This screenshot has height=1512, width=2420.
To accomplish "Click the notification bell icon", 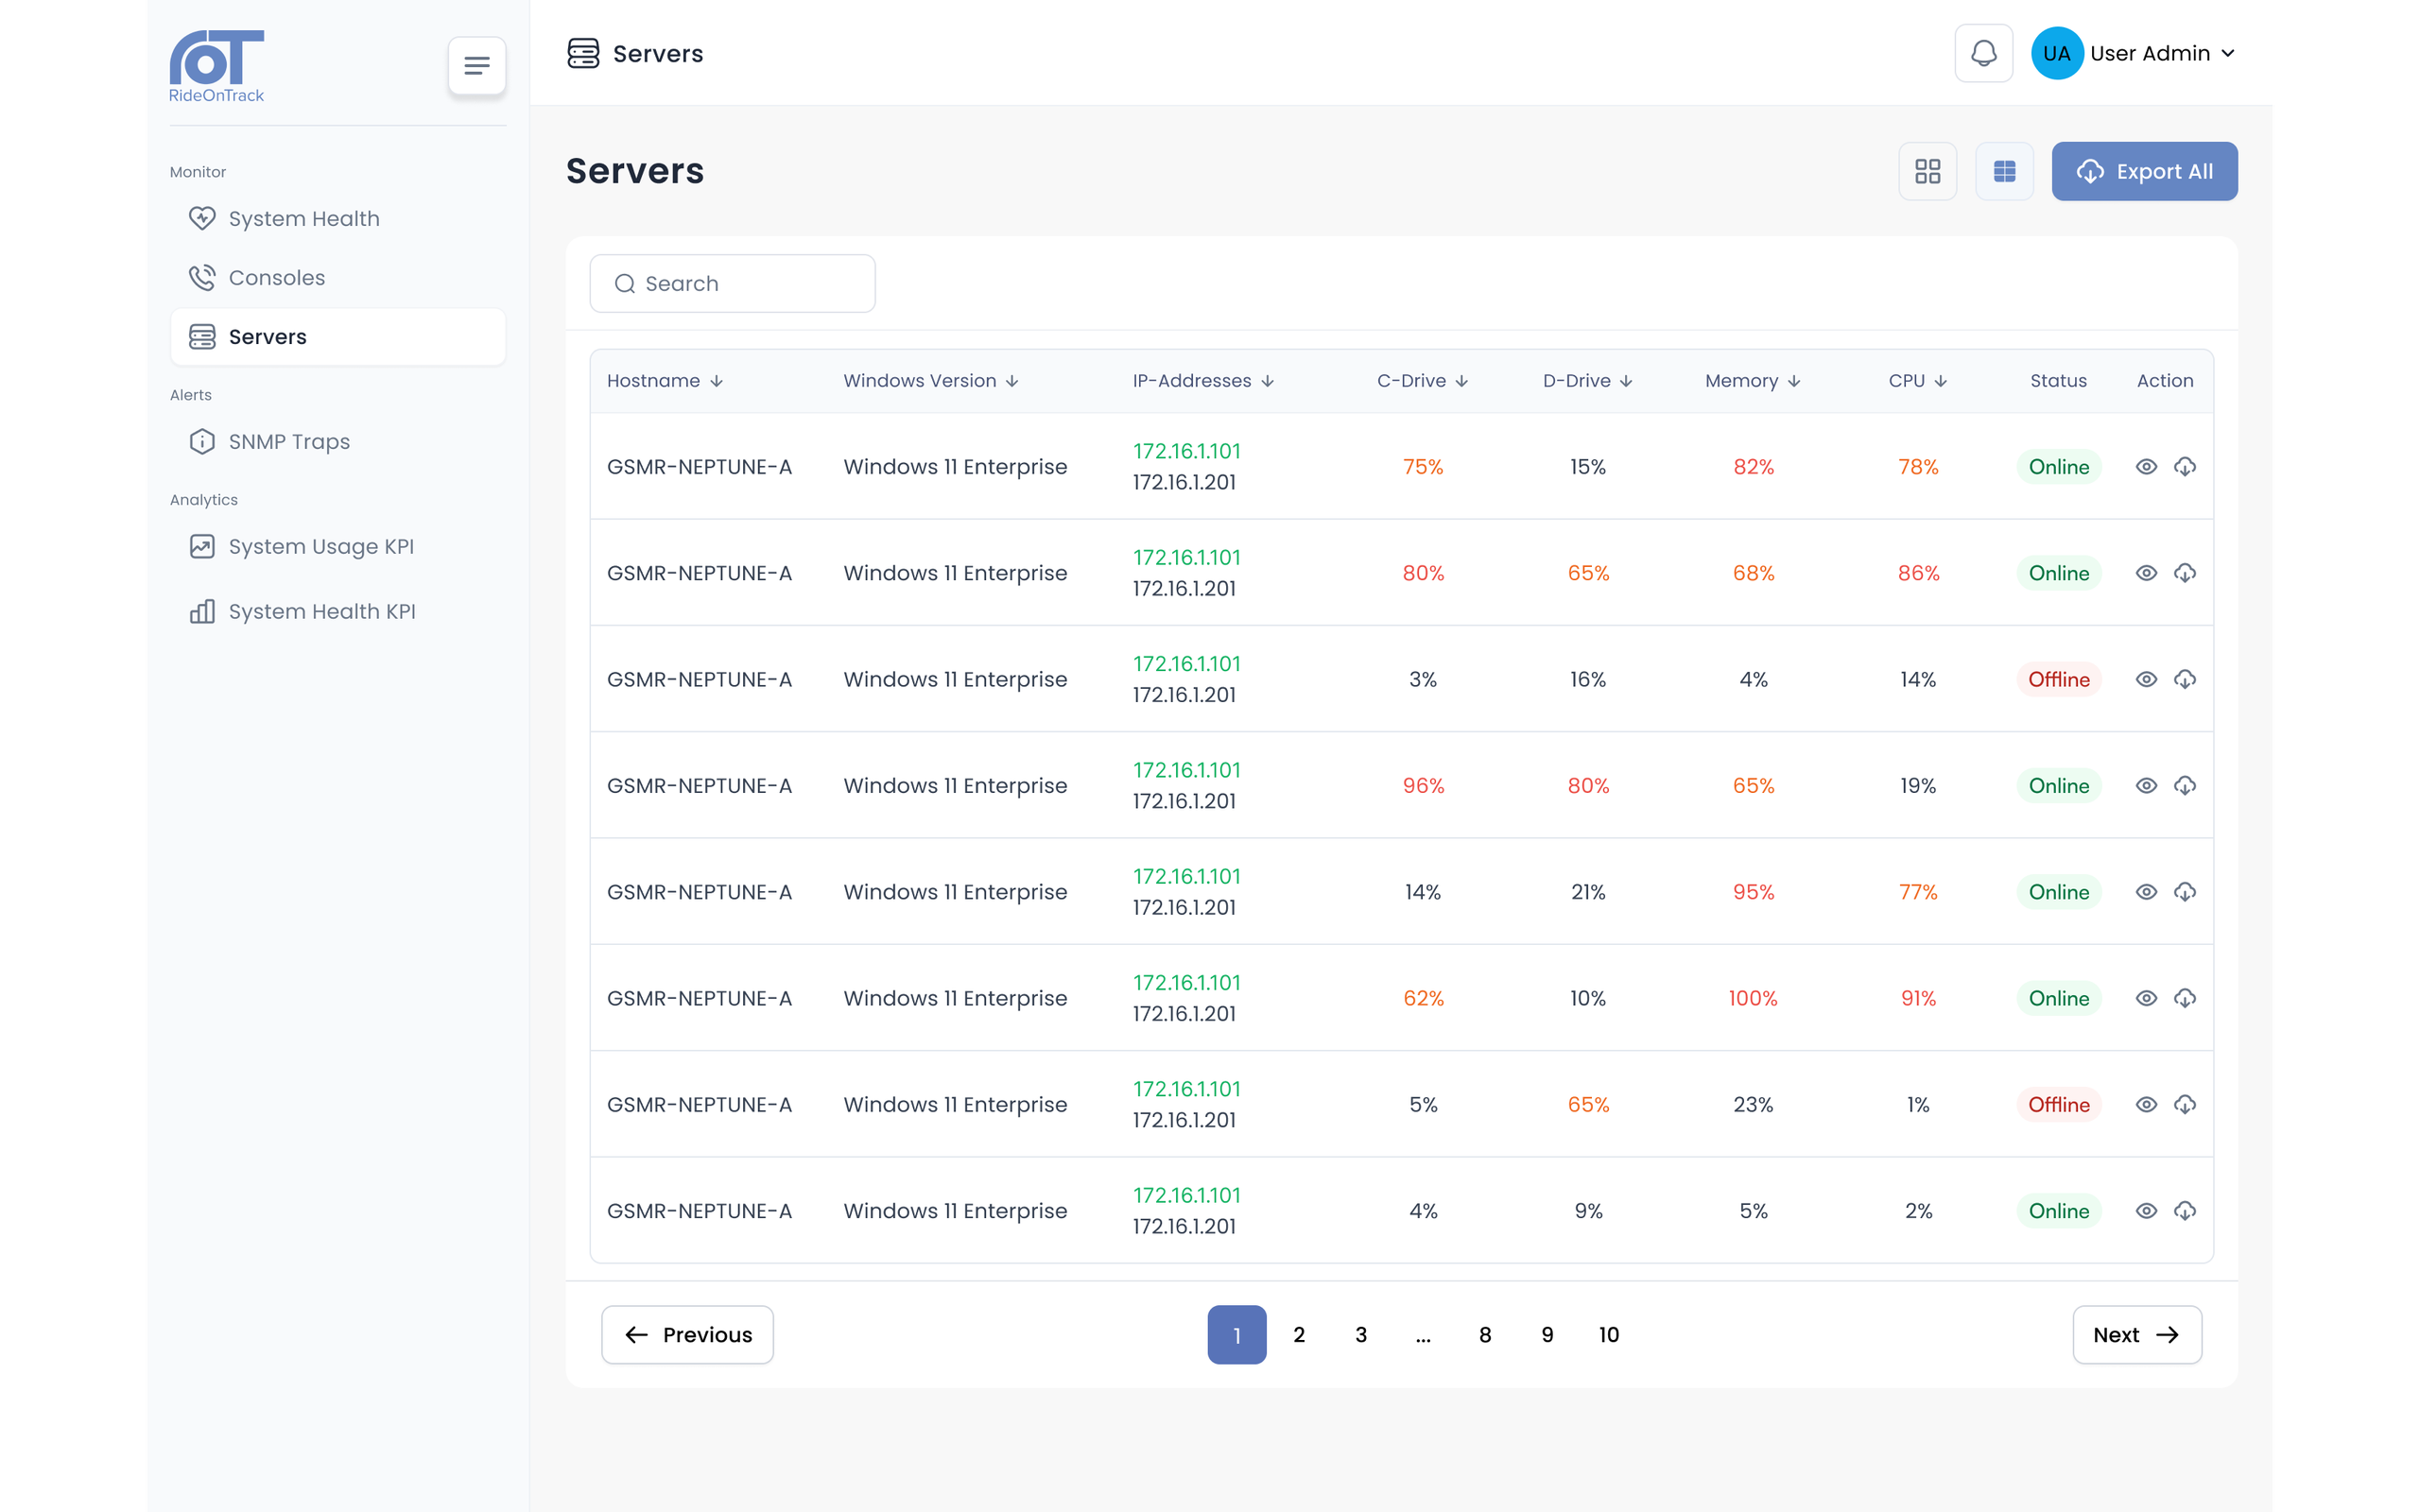I will [x=1983, y=53].
